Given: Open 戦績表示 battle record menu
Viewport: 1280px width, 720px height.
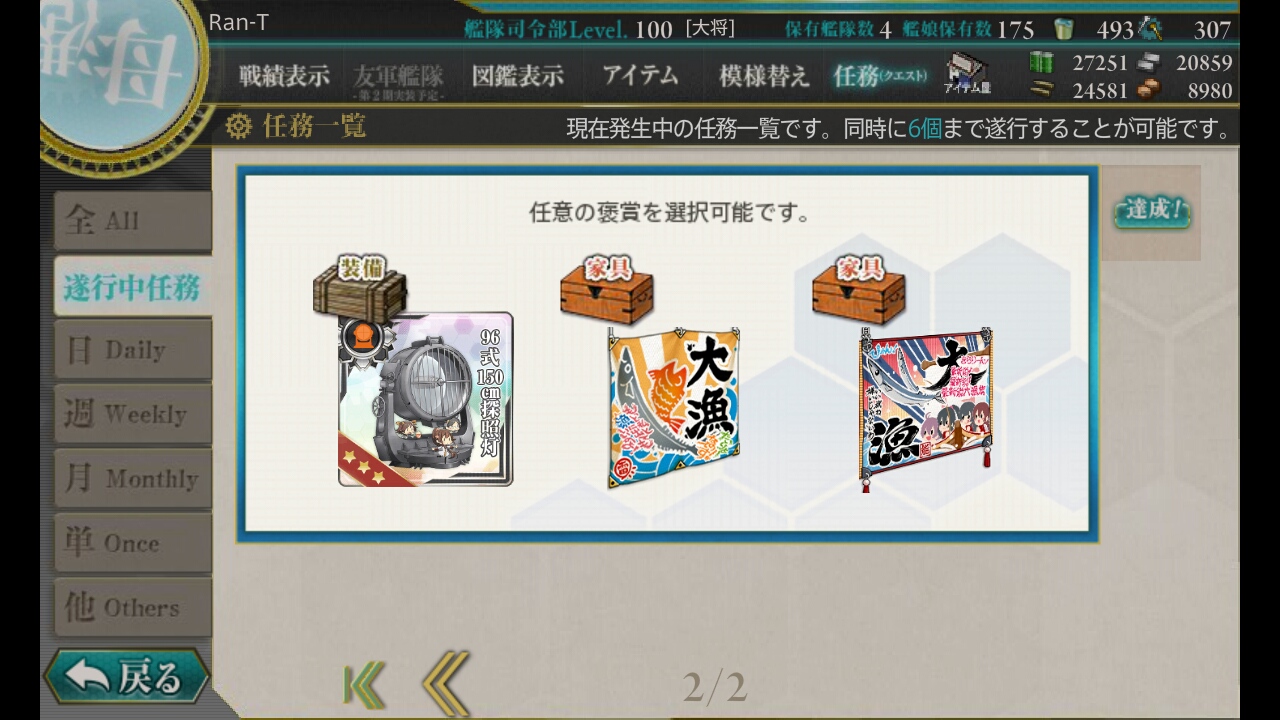Looking at the screenshot, I should (284, 76).
